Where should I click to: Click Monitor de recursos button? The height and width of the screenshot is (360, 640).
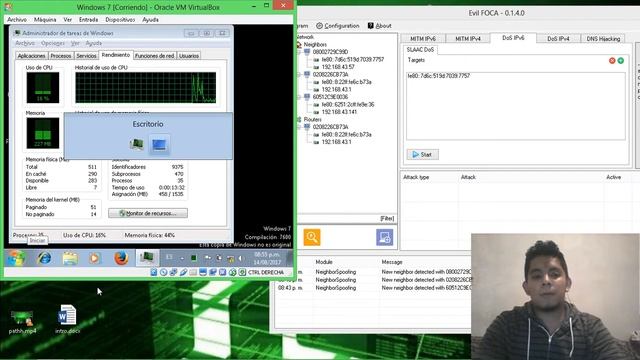[x=148, y=213]
